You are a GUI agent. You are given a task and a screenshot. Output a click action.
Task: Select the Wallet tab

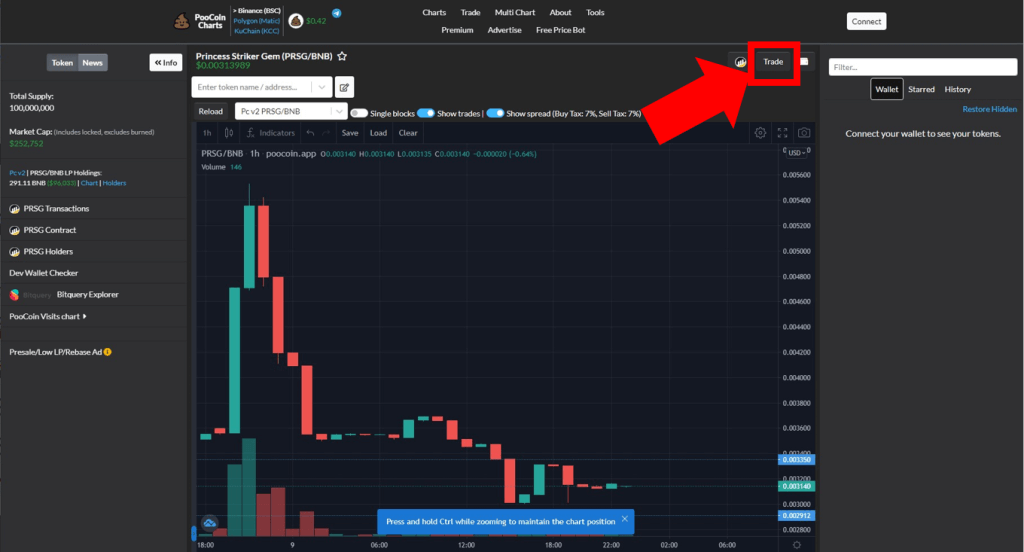pyautogui.click(x=887, y=89)
